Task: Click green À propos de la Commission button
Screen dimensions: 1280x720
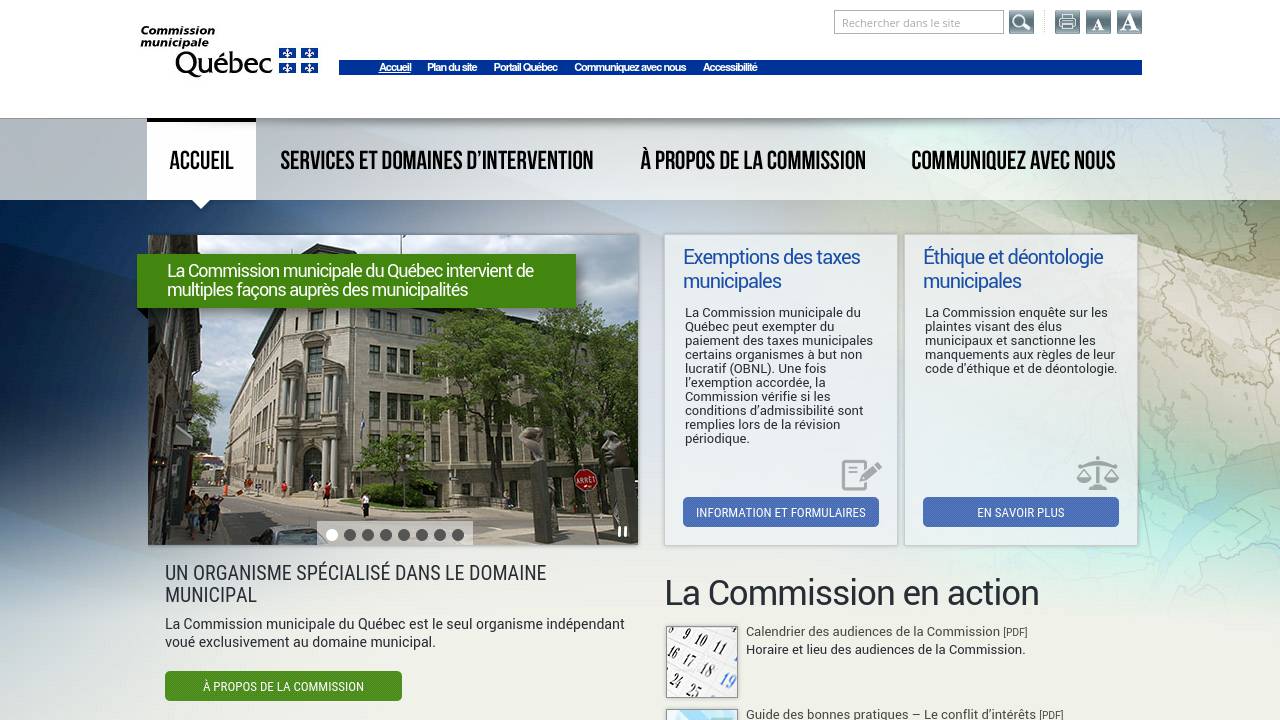Action: [283, 686]
